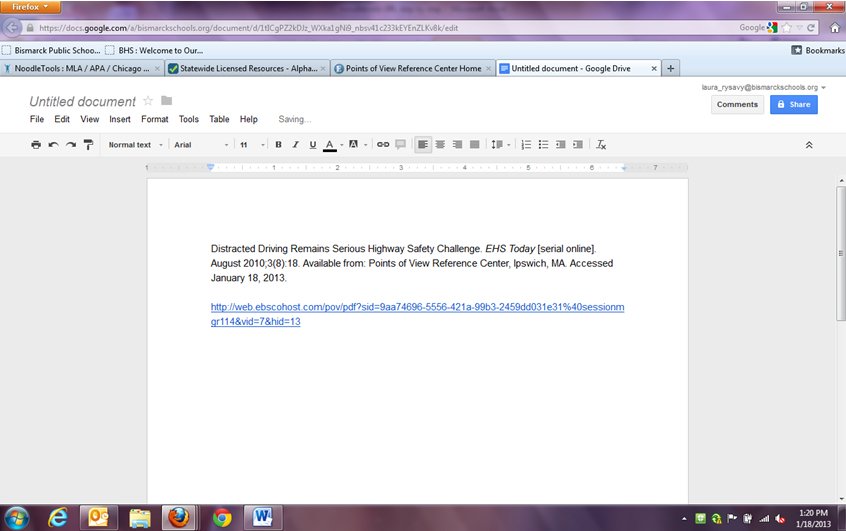This screenshot has width=846, height=531.
Task: Open the Table menu
Action: pos(219,119)
